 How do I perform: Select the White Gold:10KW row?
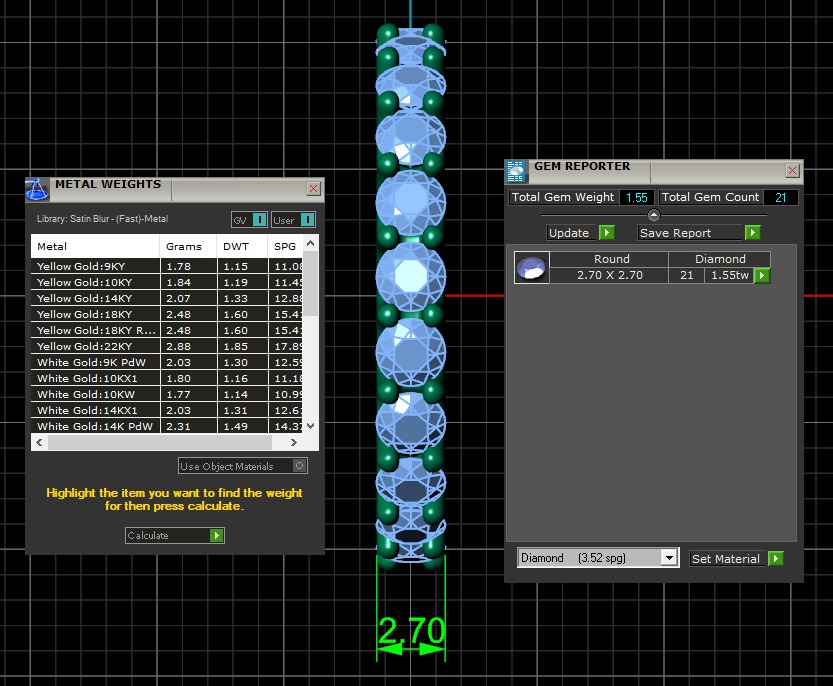point(167,394)
